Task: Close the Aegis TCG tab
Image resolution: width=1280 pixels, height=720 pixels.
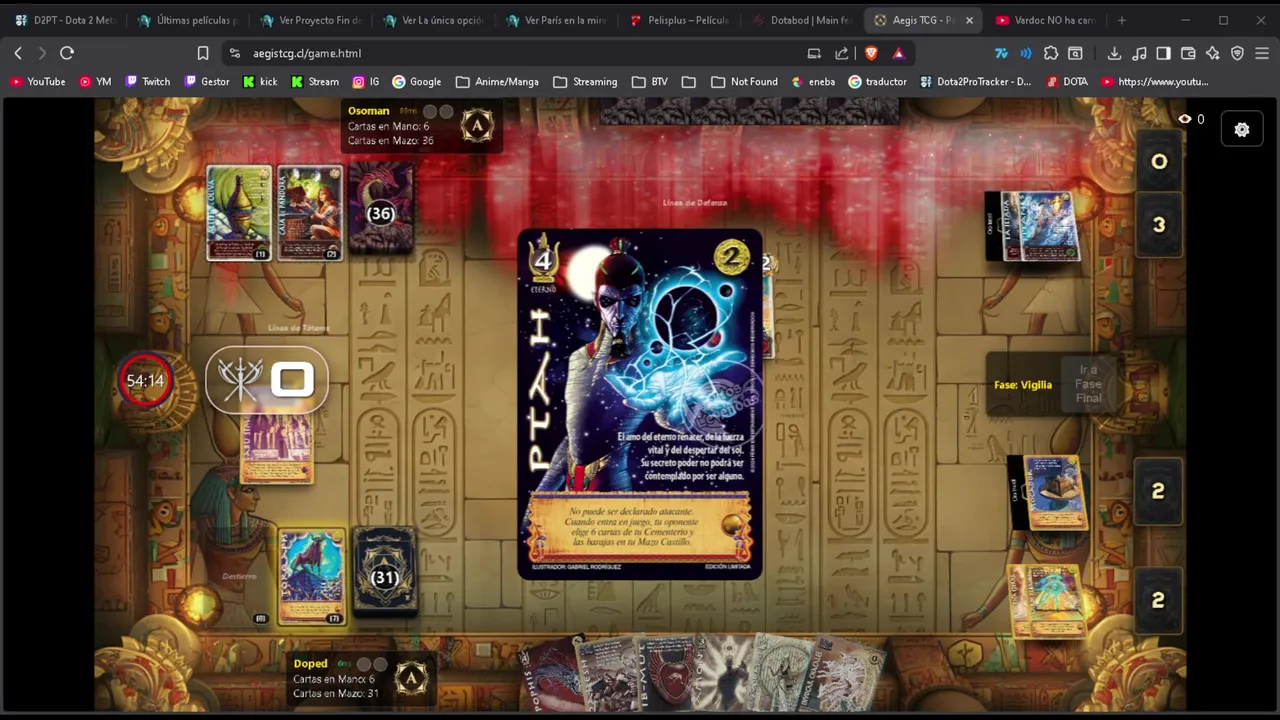Action: click(x=969, y=20)
